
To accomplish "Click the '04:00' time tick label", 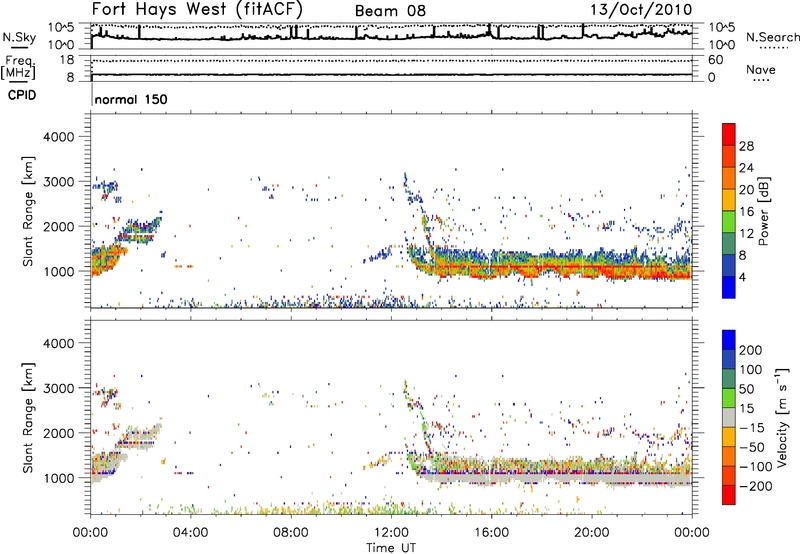I will (191, 533).
